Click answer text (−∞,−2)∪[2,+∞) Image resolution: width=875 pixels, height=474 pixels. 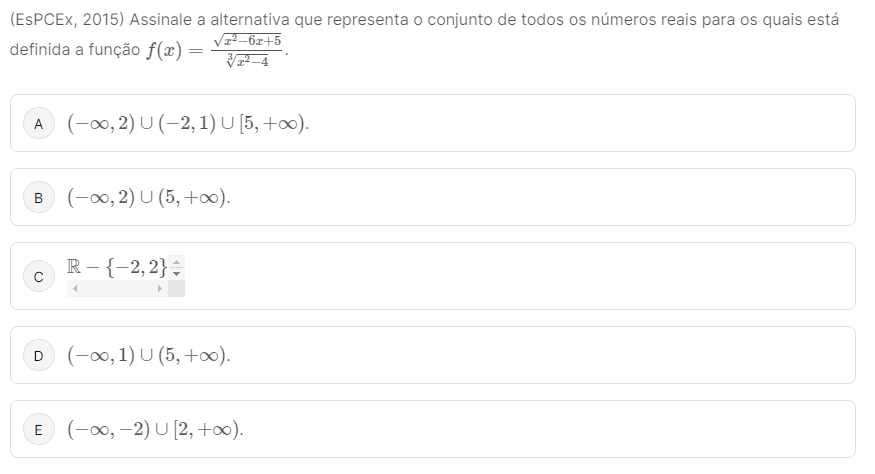[x=155, y=429]
